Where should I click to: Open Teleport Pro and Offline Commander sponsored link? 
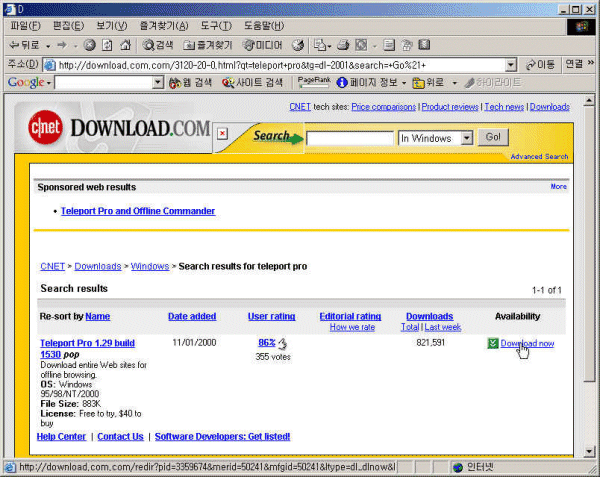138,211
